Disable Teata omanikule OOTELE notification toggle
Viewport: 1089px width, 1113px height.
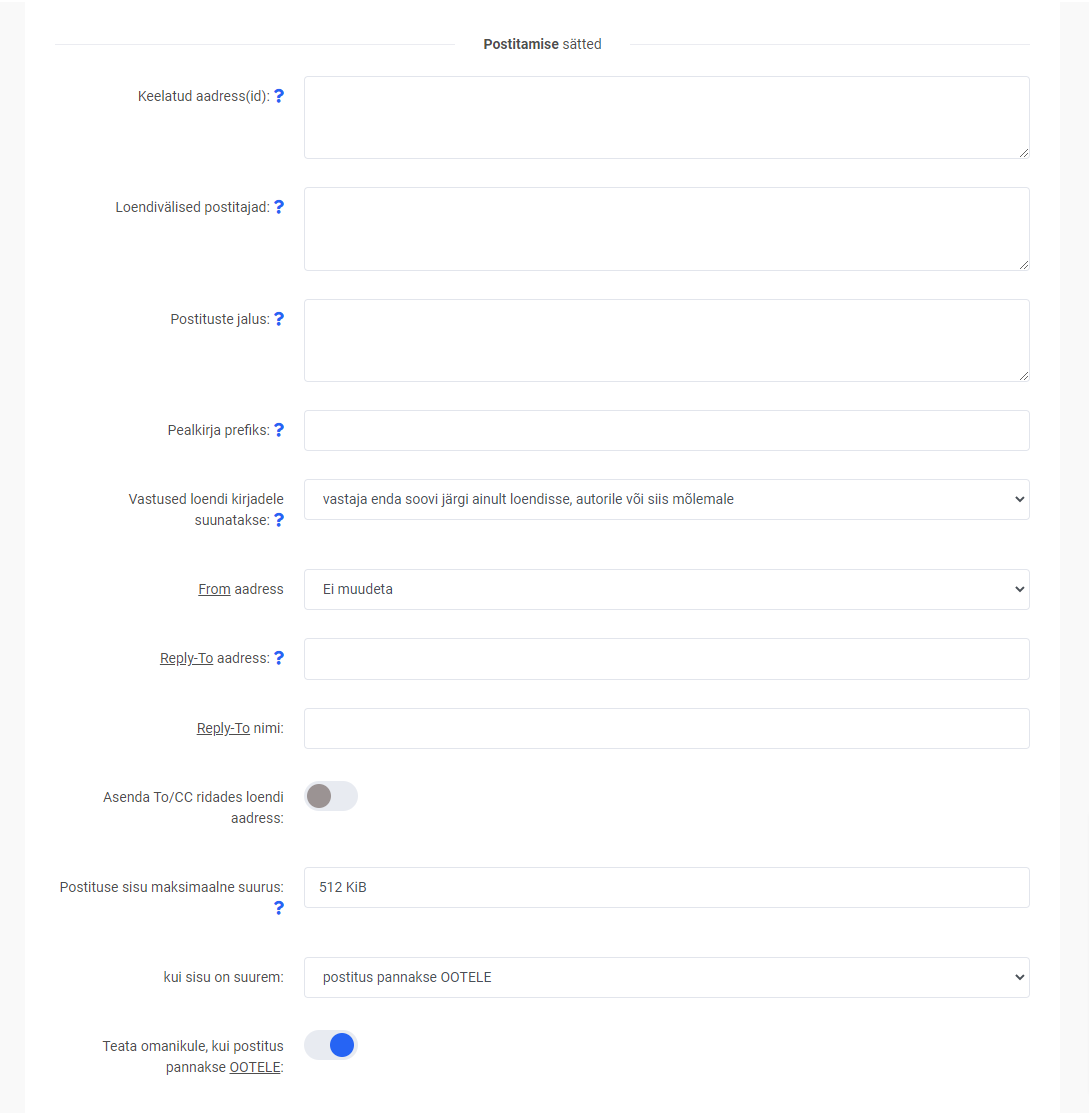[x=330, y=1045]
